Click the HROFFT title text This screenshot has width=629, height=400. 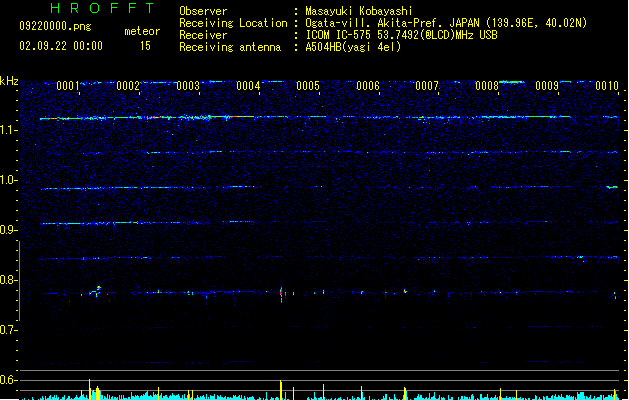pos(102,8)
